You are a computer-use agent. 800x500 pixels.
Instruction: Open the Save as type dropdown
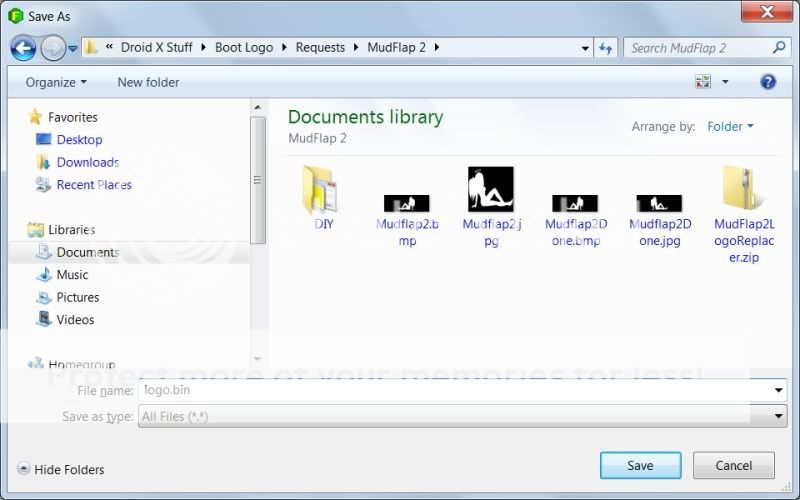(462, 416)
